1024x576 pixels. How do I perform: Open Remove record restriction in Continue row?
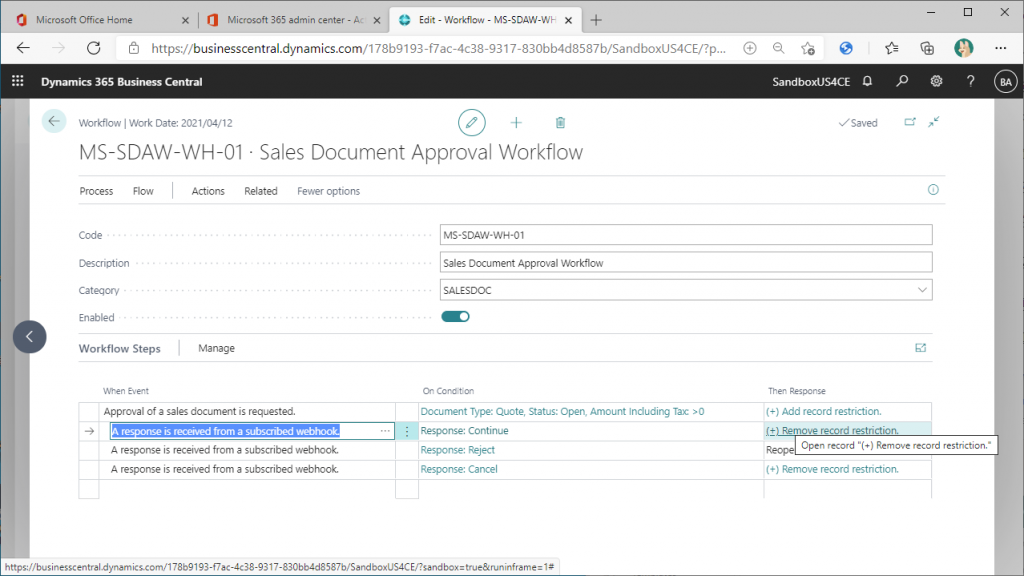832,430
